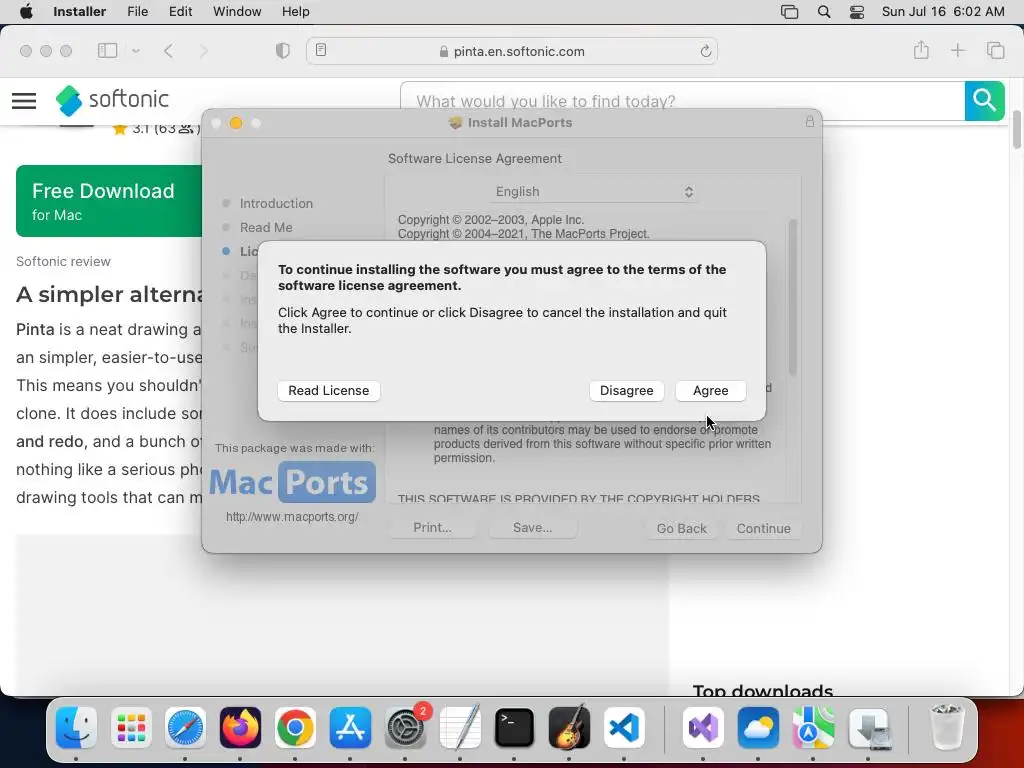
Task: Open Control Center from the menu bar
Action: point(857,12)
